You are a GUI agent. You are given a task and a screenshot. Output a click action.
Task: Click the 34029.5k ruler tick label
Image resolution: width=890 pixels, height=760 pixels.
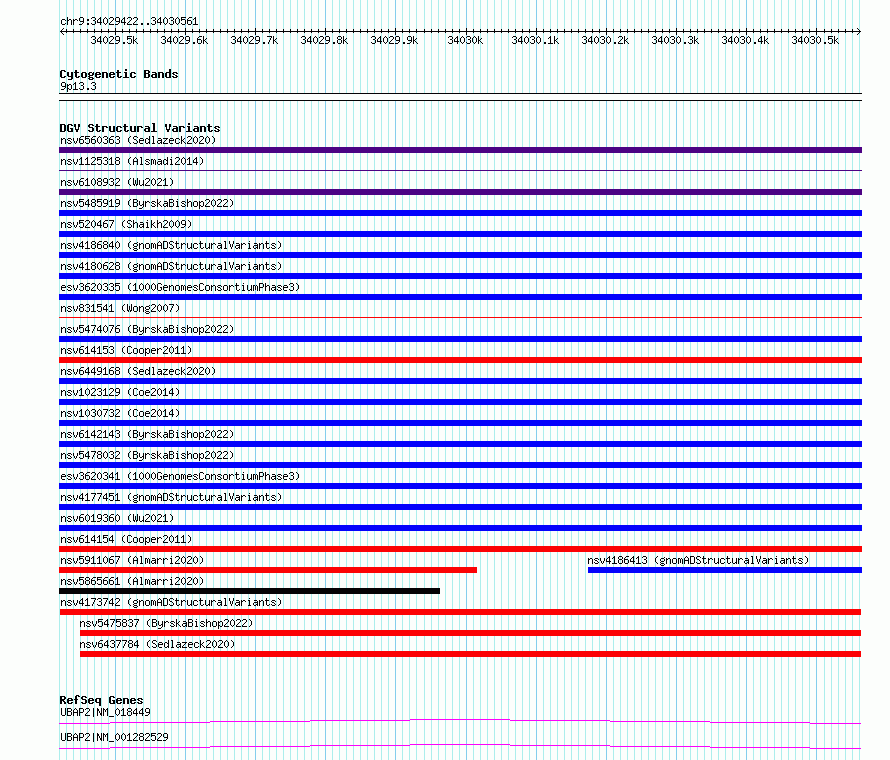pos(114,40)
